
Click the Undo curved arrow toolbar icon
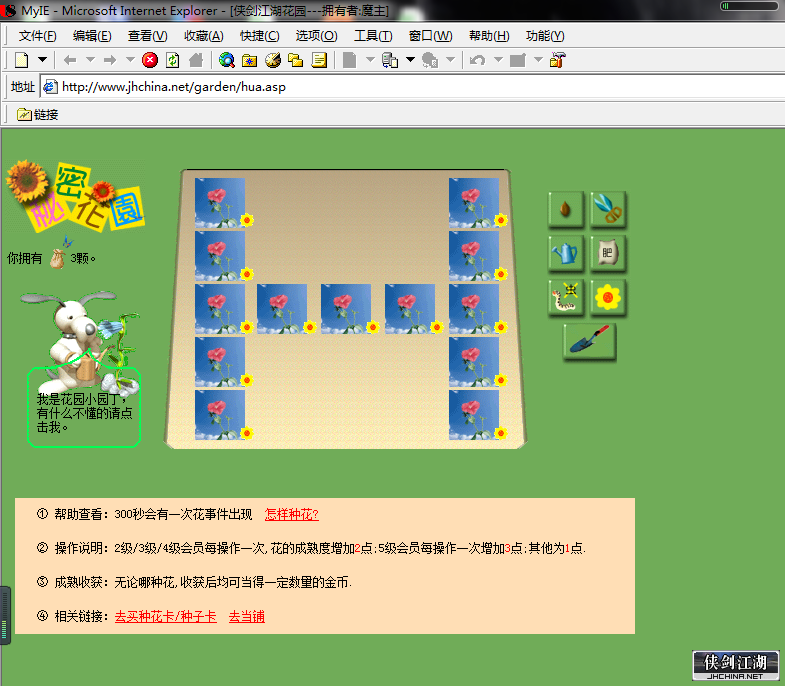478,60
